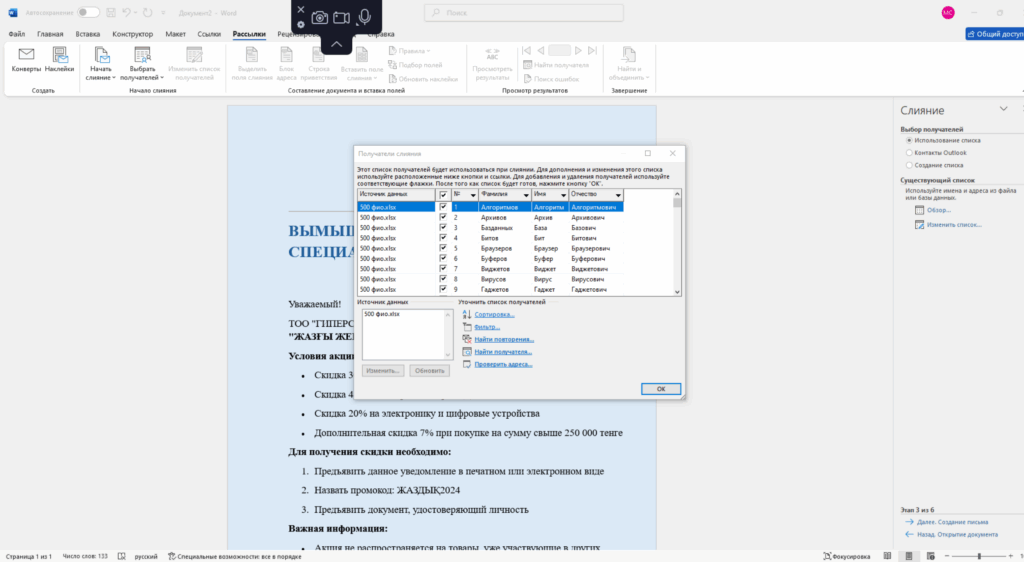Click the Наклейки labels icon
The image size is (1024, 562).
[59, 54]
